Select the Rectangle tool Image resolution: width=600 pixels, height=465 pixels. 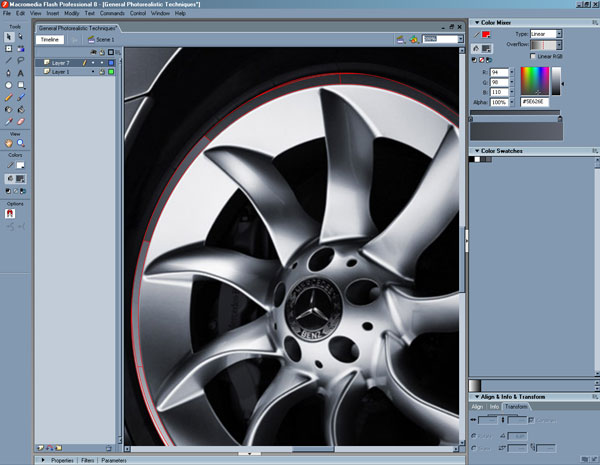click(x=21, y=85)
